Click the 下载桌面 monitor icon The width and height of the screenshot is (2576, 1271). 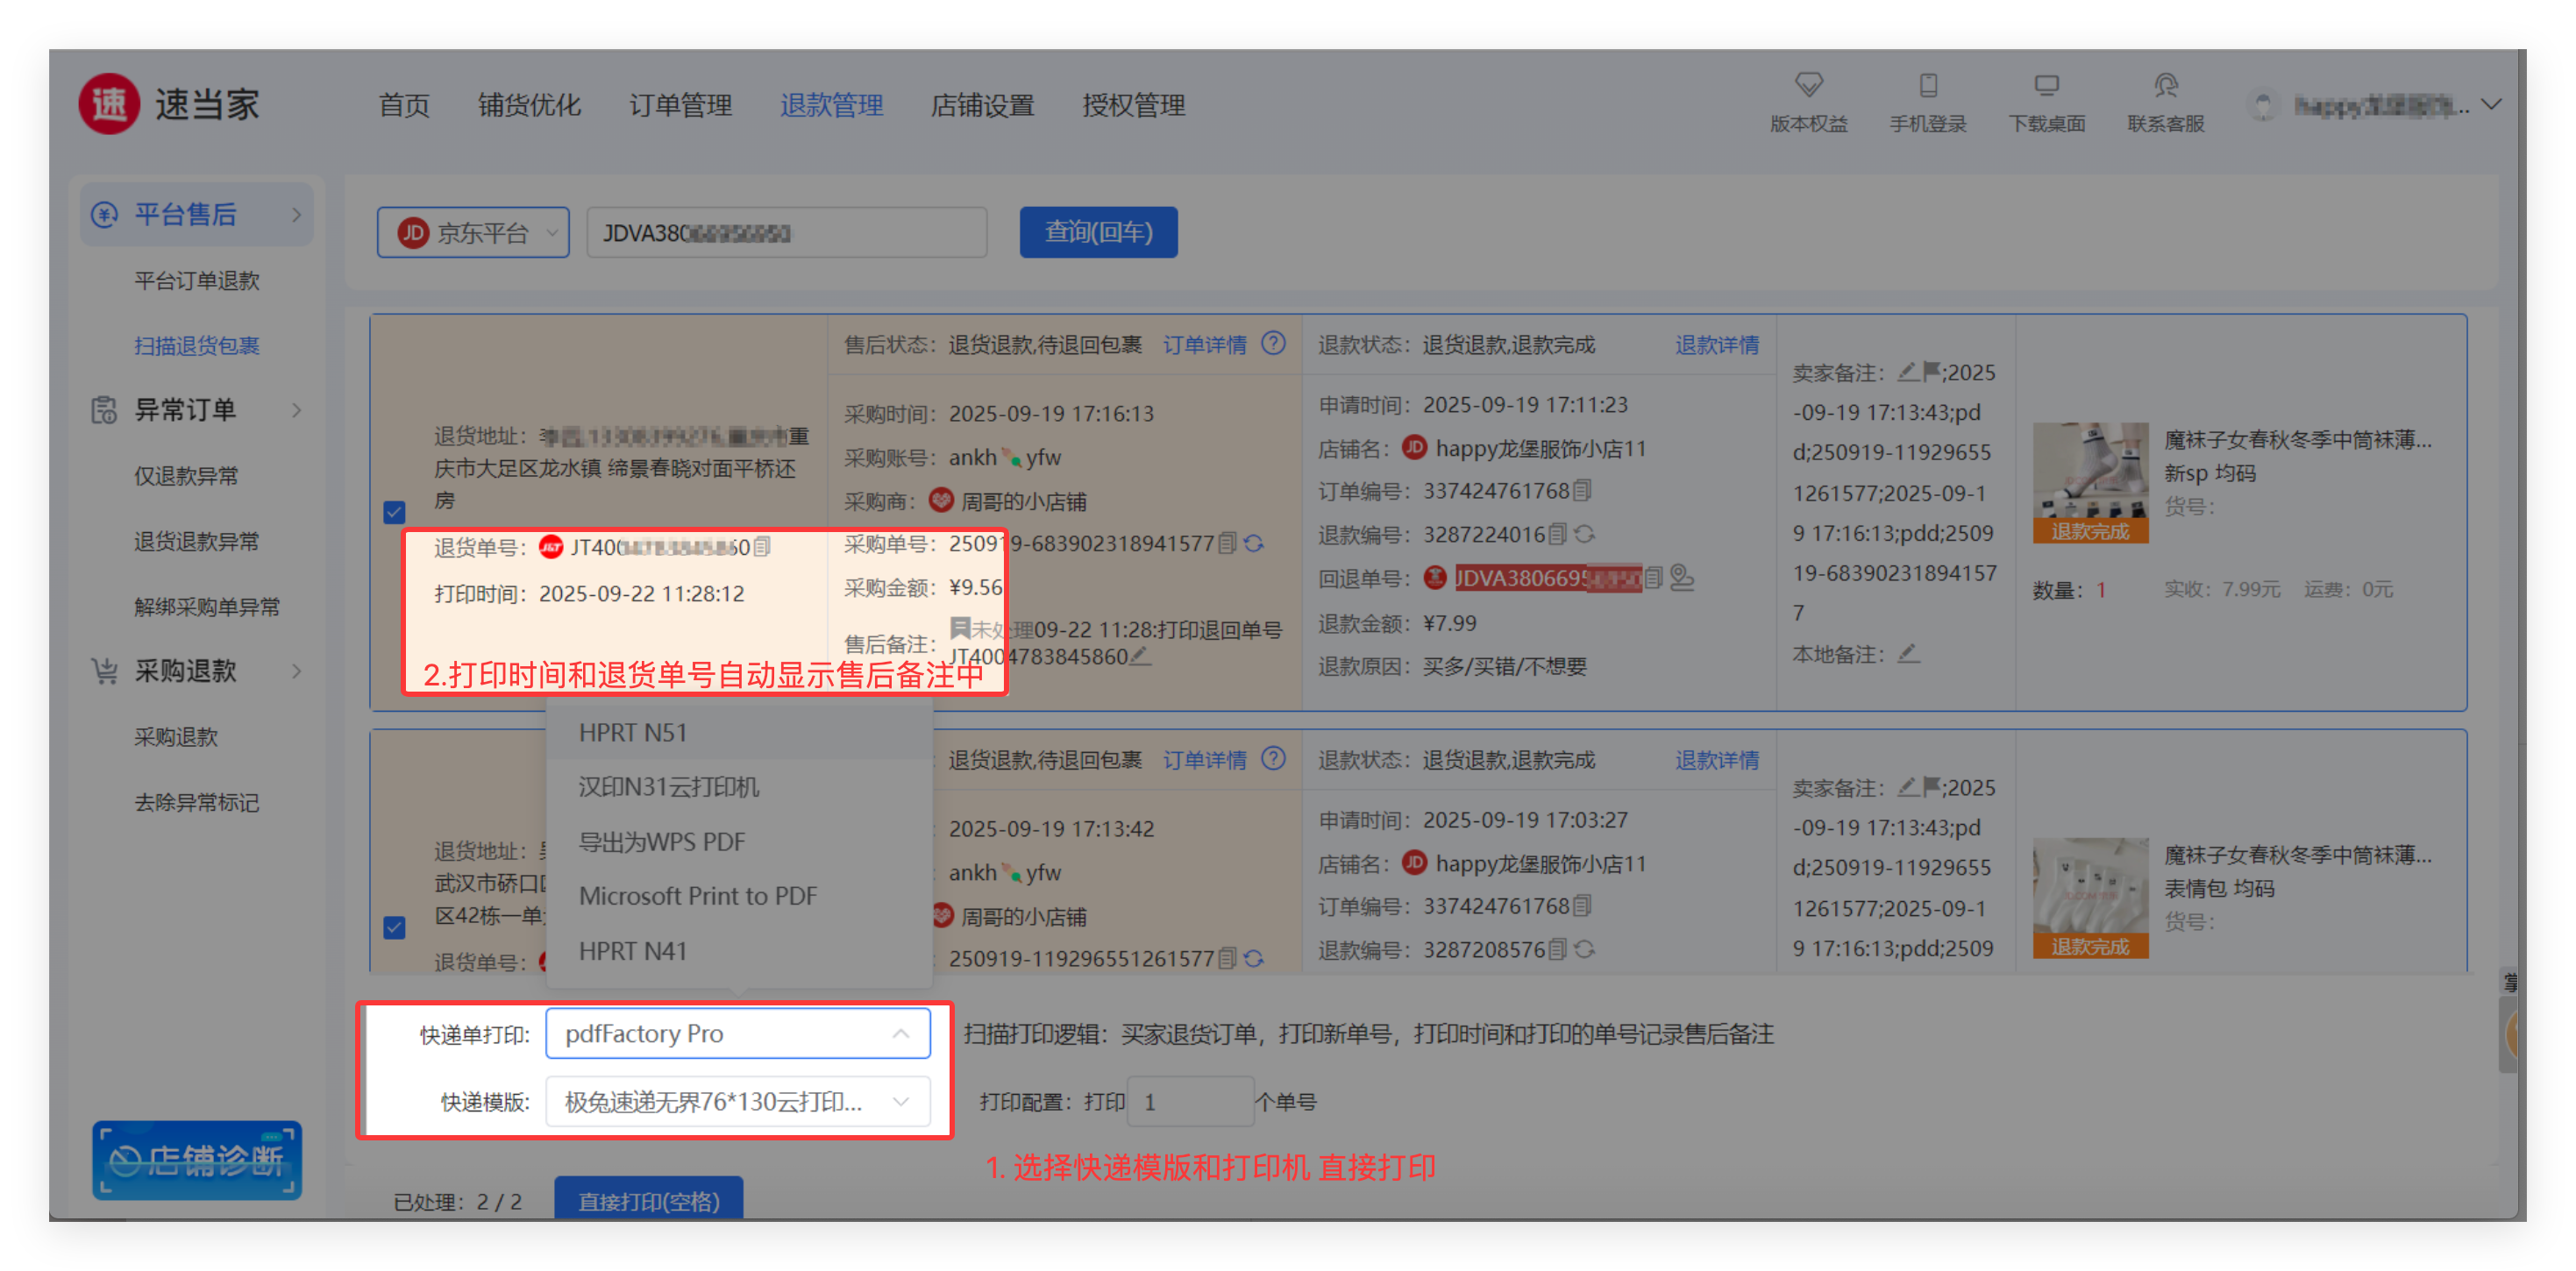click(x=2046, y=85)
